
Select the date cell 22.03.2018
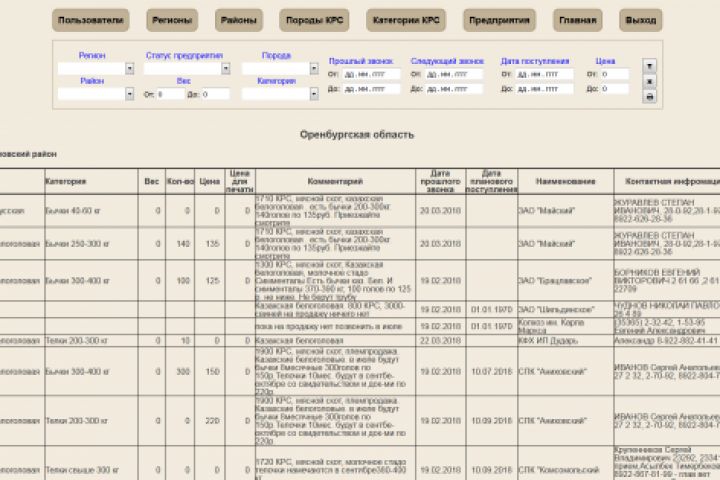pyautogui.click(x=440, y=340)
